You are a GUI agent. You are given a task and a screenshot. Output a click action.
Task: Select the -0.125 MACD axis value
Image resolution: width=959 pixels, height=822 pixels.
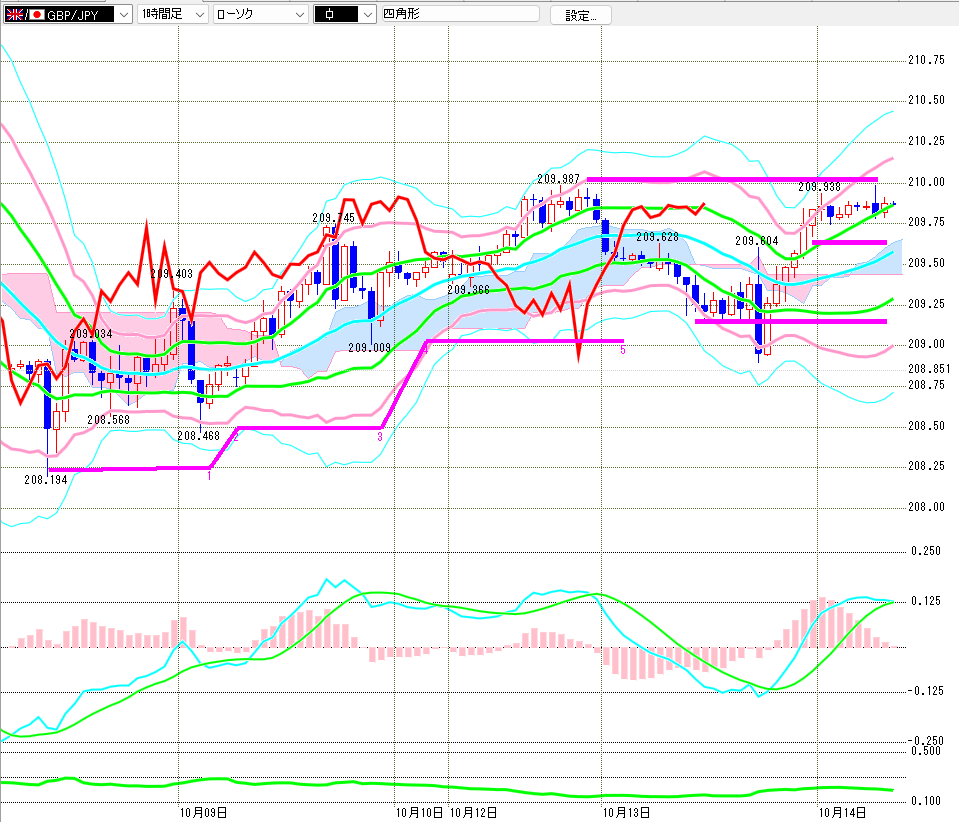pyautogui.click(x=924, y=691)
